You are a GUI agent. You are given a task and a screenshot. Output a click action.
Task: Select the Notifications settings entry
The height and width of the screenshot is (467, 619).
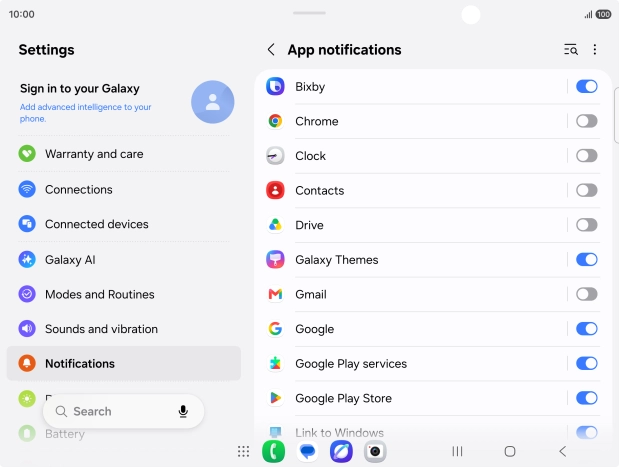point(124,363)
